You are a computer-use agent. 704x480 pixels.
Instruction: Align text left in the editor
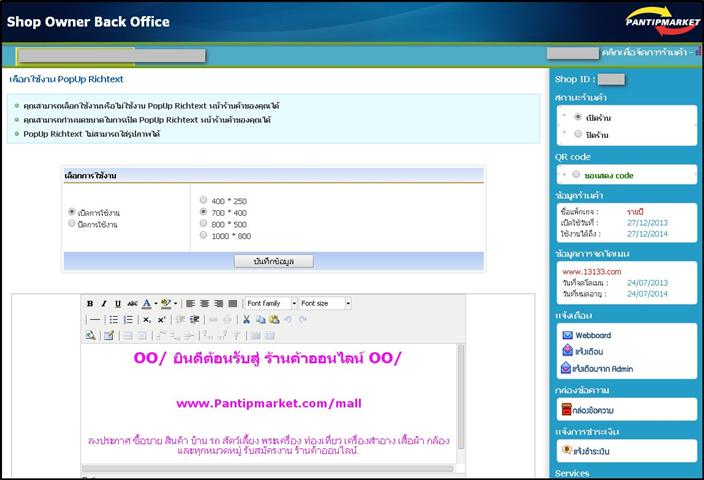pyautogui.click(x=190, y=304)
